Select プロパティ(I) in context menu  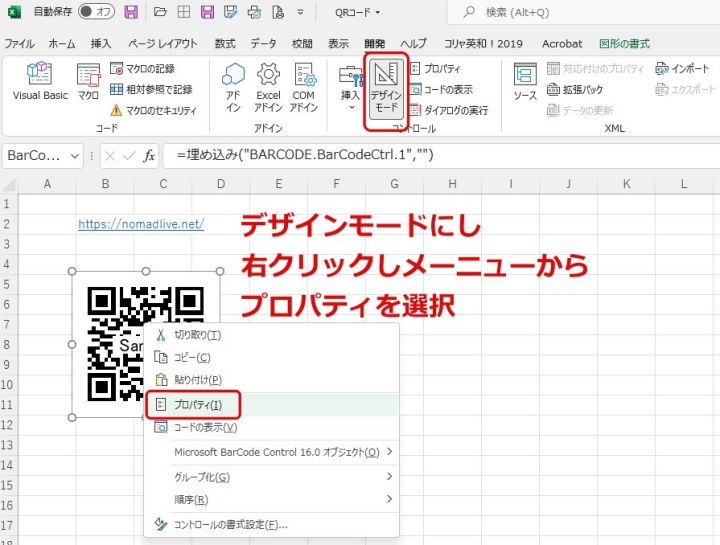[271, 405]
